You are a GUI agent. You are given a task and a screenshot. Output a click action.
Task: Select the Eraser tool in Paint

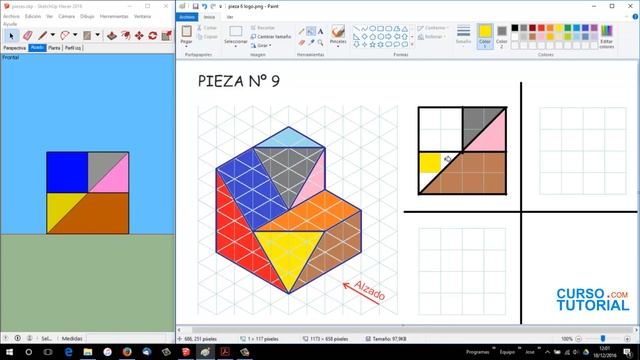pyautogui.click(x=301, y=42)
